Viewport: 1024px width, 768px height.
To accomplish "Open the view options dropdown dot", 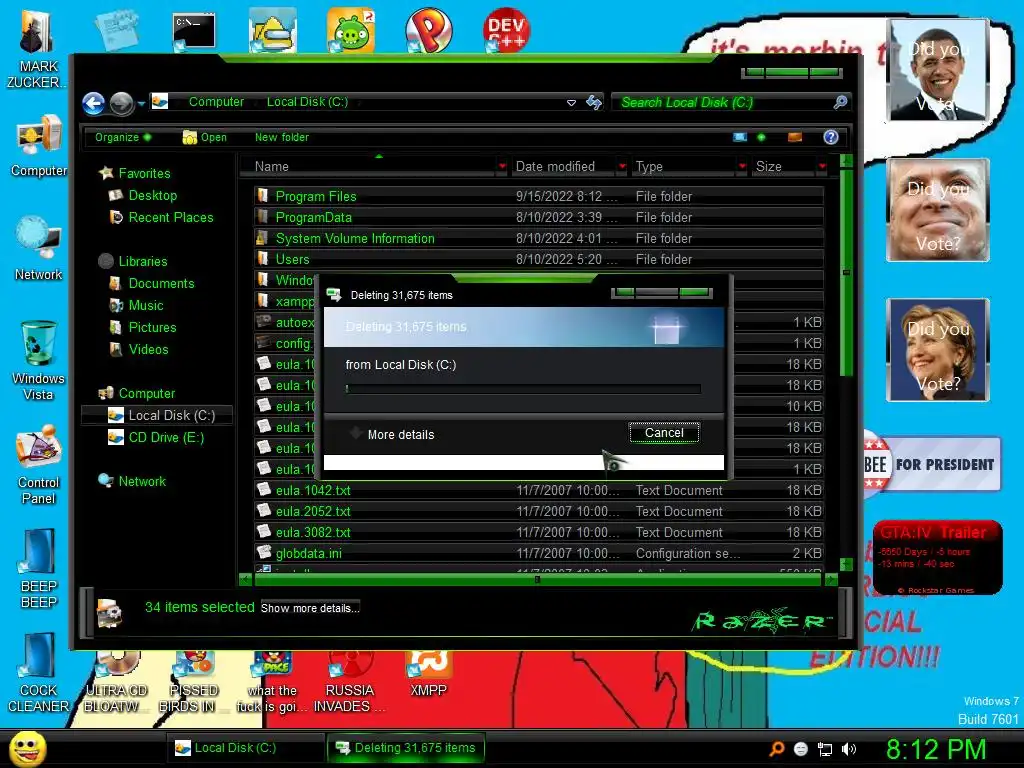I will tap(761, 137).
